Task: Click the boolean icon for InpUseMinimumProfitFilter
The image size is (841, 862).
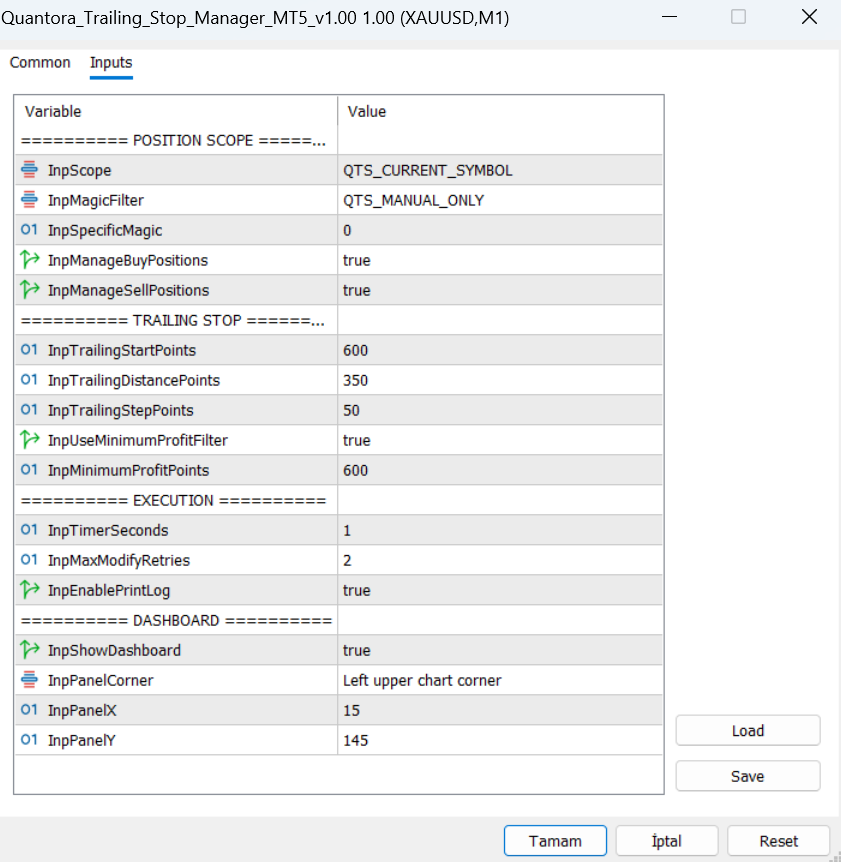Action: tap(30, 440)
